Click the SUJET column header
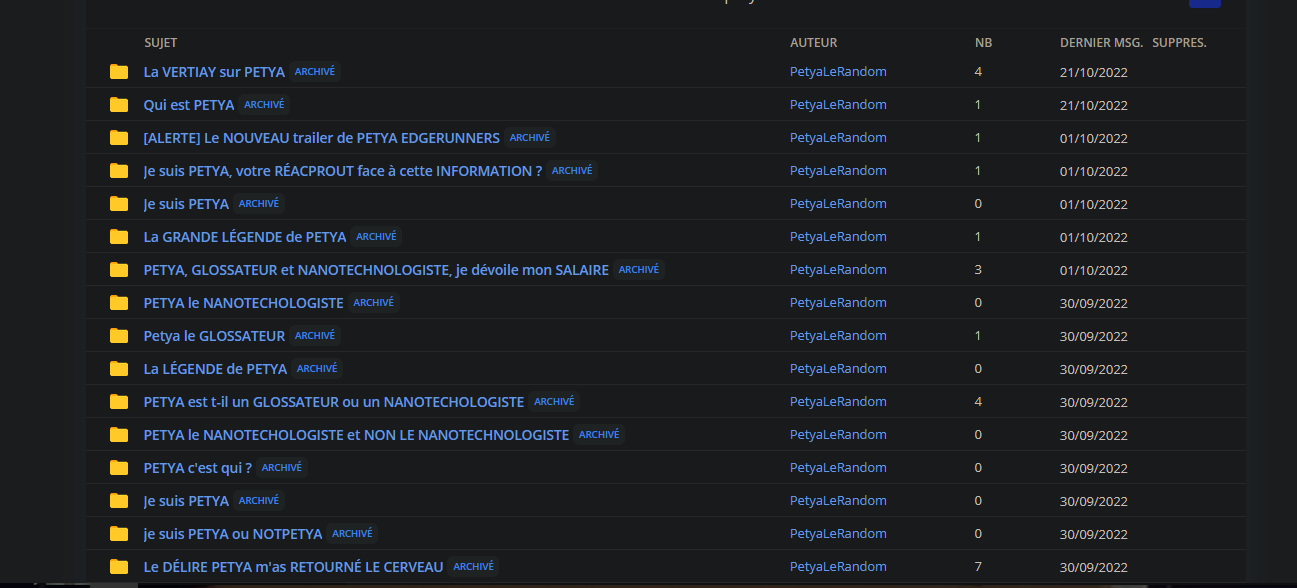Viewport: 1297px width, 588px height. (161, 43)
